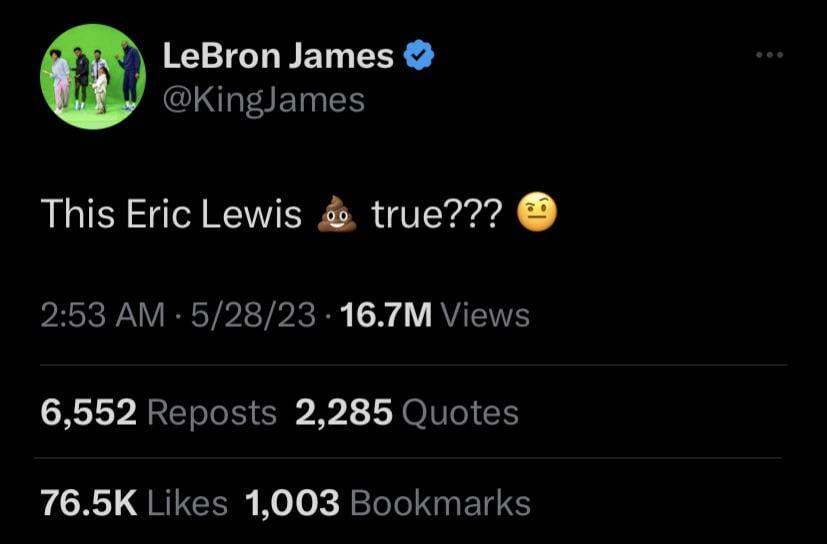The height and width of the screenshot is (544, 827).
Task: Click the word Views beside 16.7M
Action: (x=485, y=315)
